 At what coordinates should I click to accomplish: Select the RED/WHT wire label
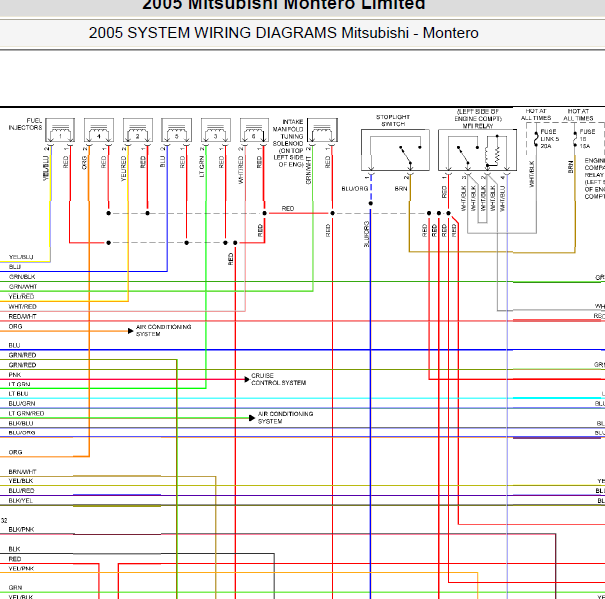point(22,316)
